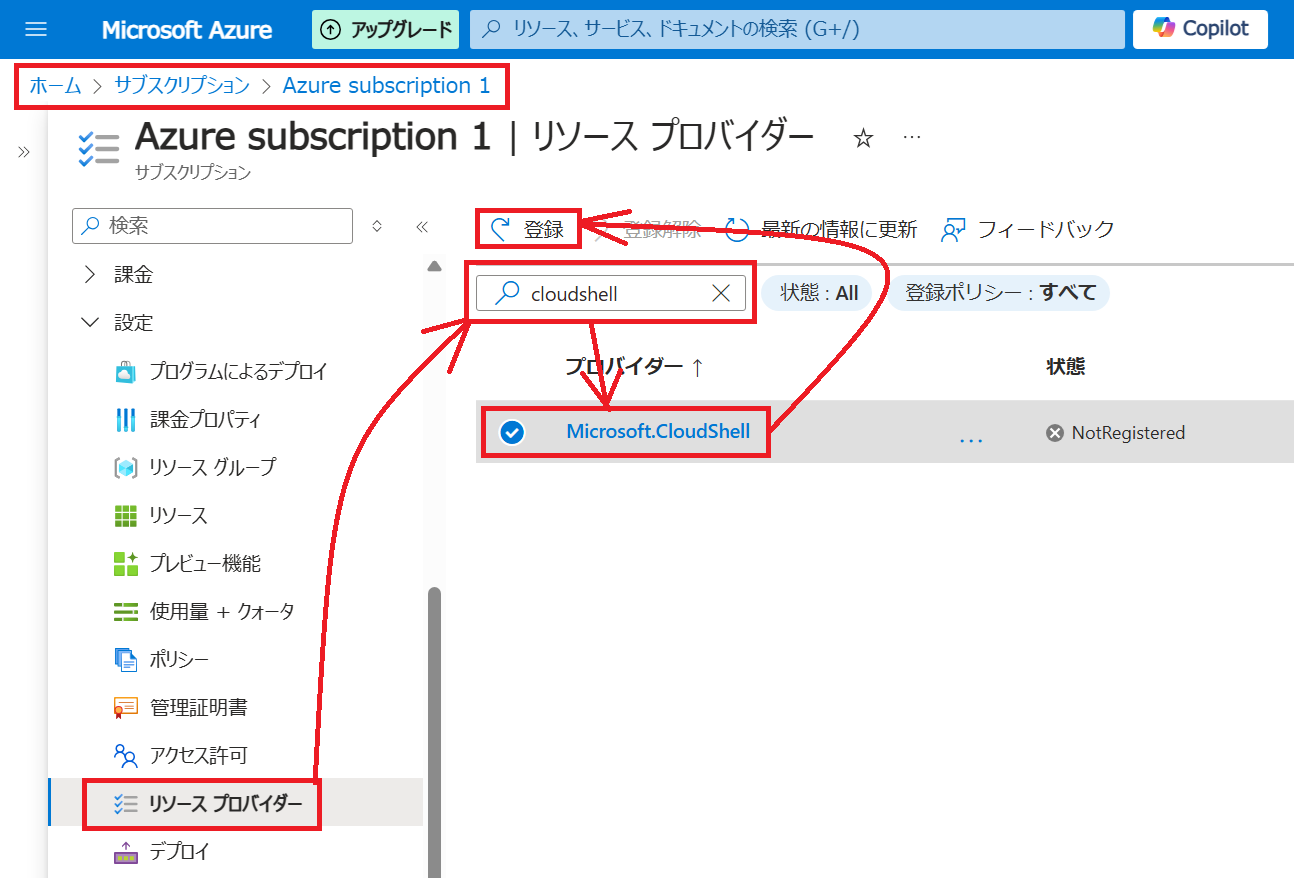Click the subscription resource providers page icon

coord(99,148)
